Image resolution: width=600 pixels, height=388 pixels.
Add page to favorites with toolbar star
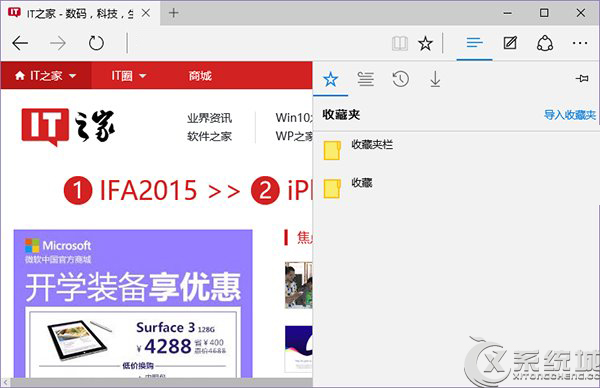pos(425,43)
